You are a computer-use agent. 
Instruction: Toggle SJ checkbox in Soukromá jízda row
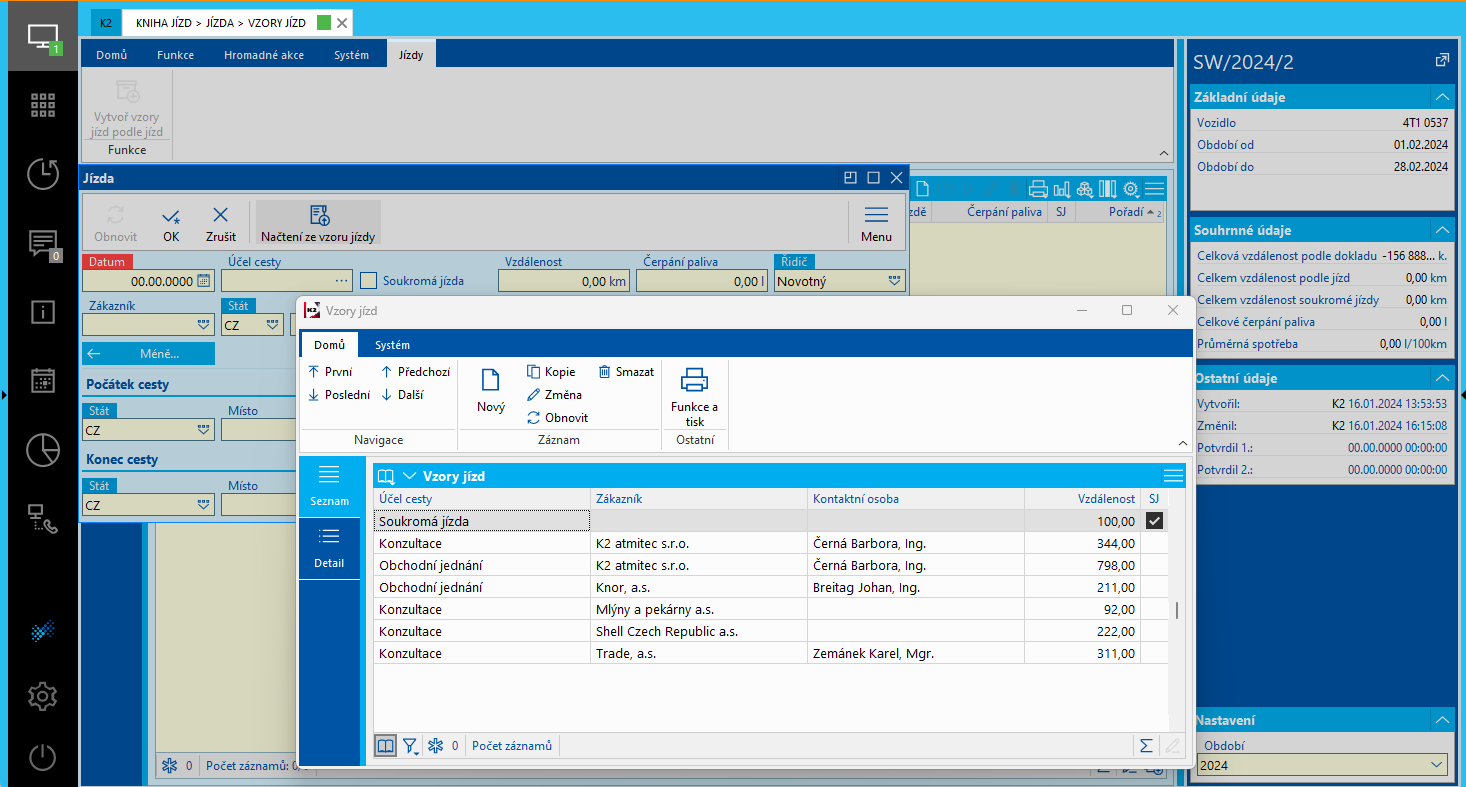tap(1154, 521)
